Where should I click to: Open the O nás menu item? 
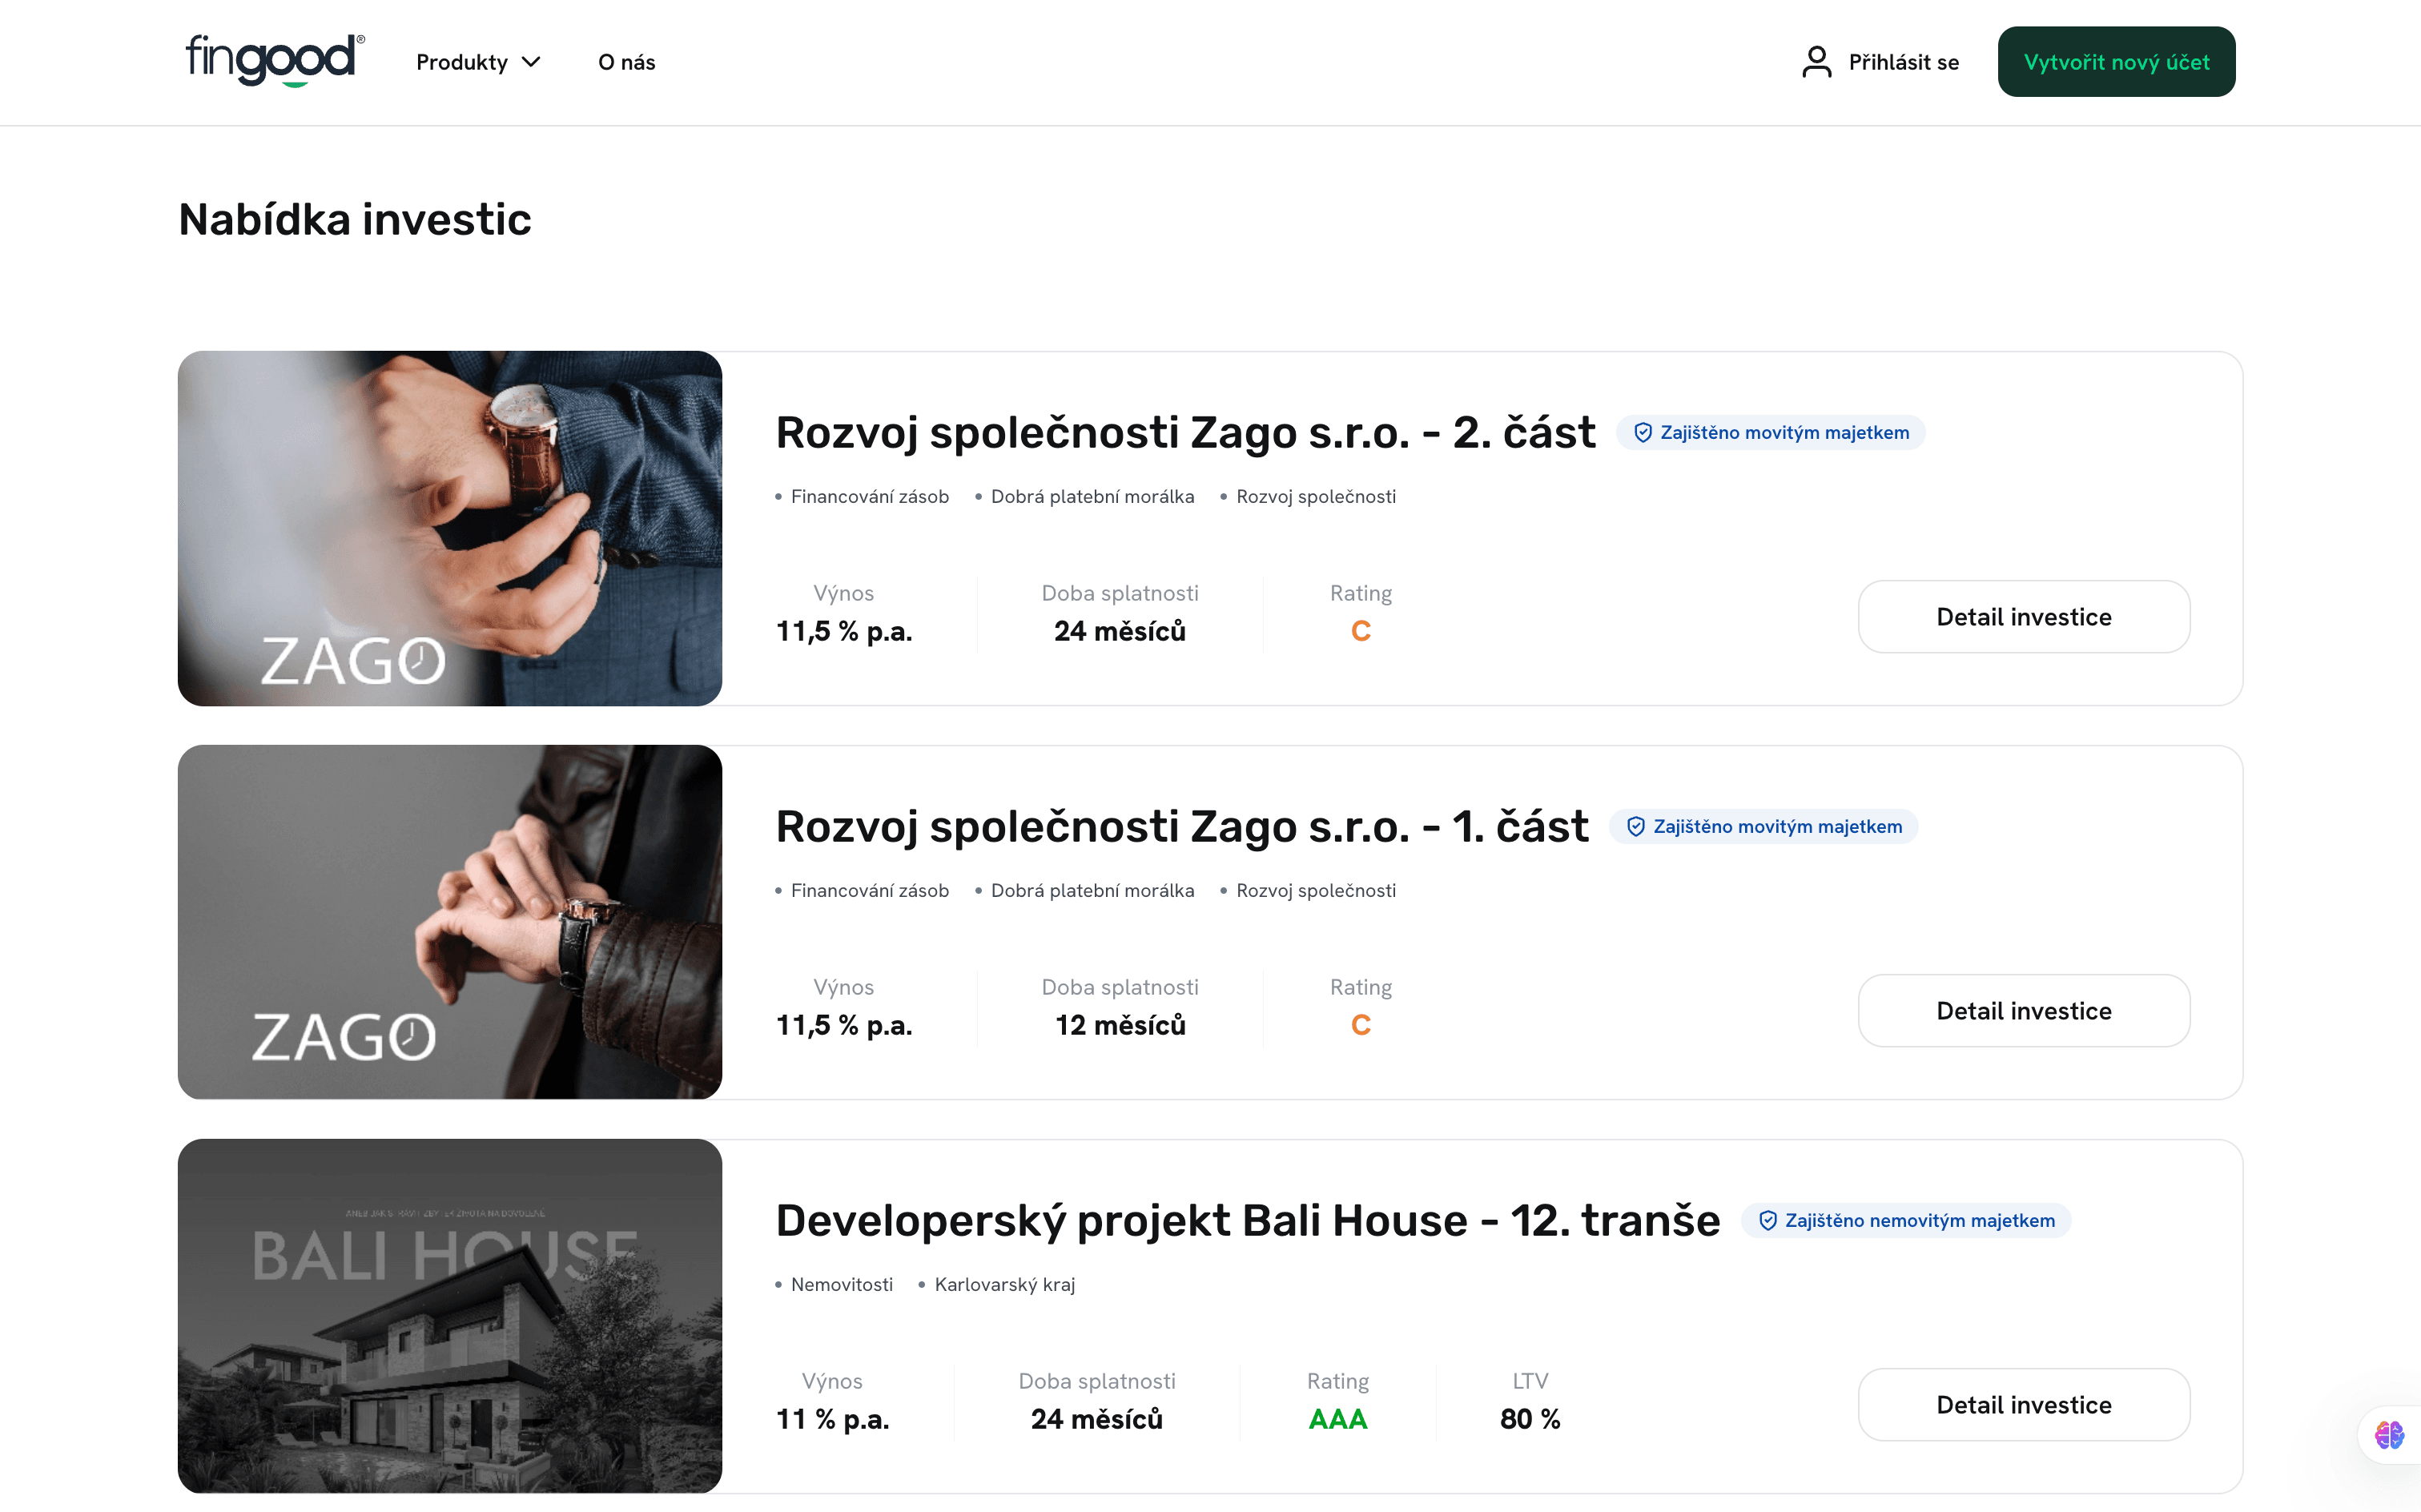[x=627, y=61]
